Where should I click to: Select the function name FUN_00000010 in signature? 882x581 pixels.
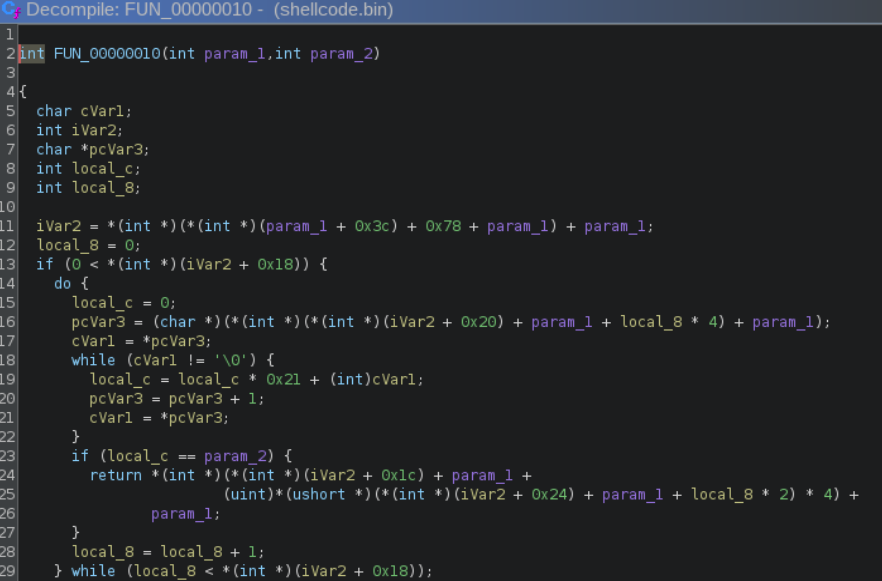click(x=107, y=54)
